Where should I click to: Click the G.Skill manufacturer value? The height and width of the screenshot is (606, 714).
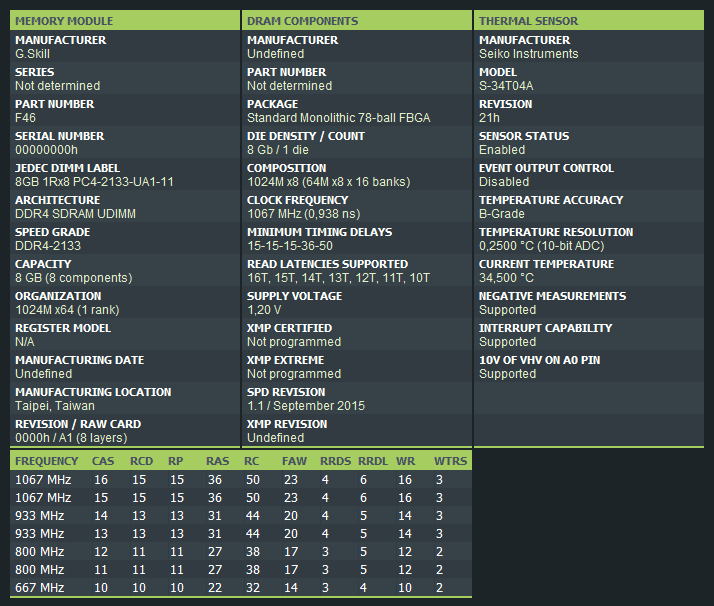click(x=32, y=54)
